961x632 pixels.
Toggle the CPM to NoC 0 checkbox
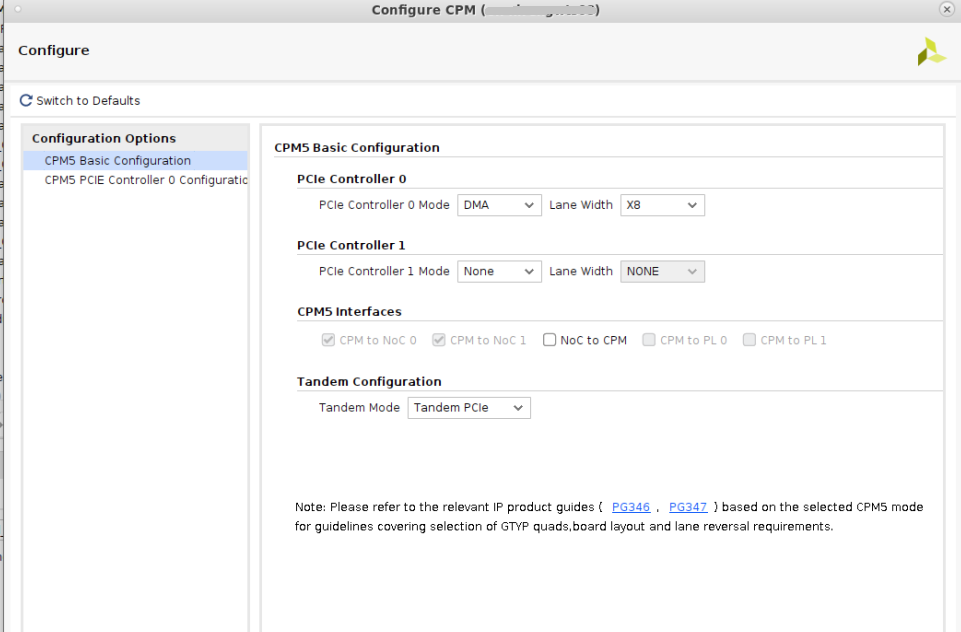click(328, 340)
